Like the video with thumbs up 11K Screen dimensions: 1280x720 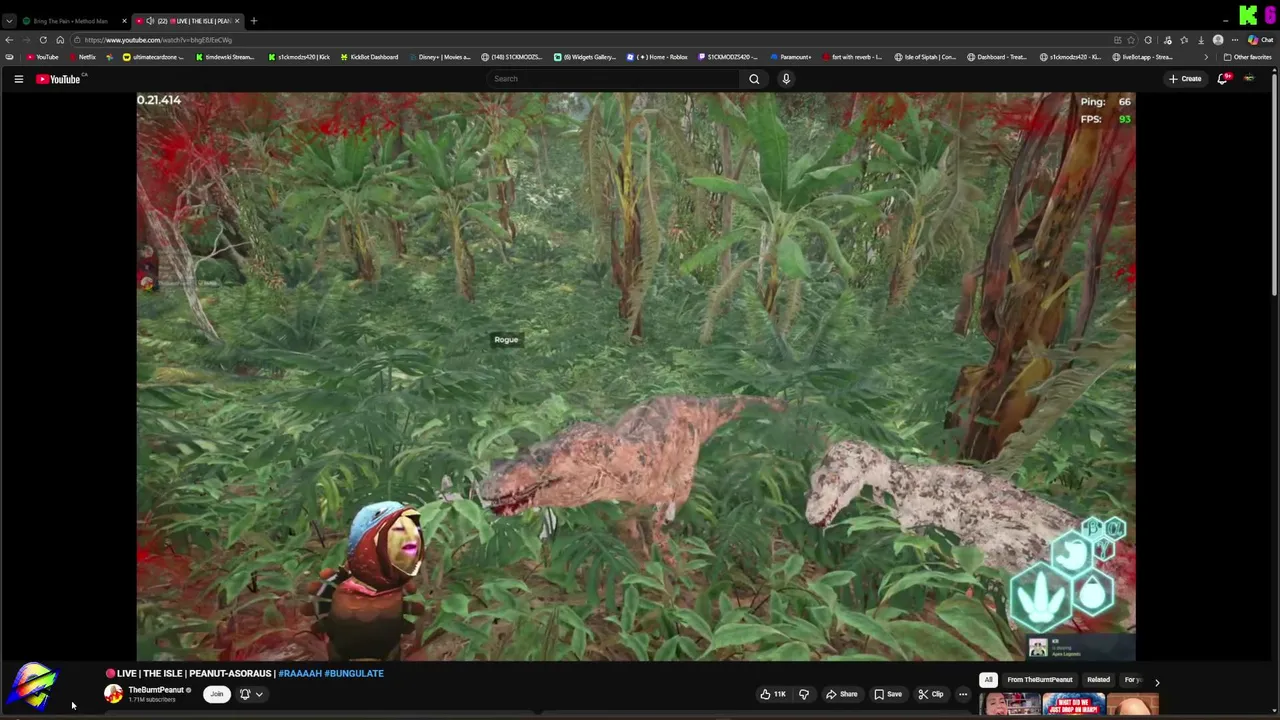[x=772, y=694]
